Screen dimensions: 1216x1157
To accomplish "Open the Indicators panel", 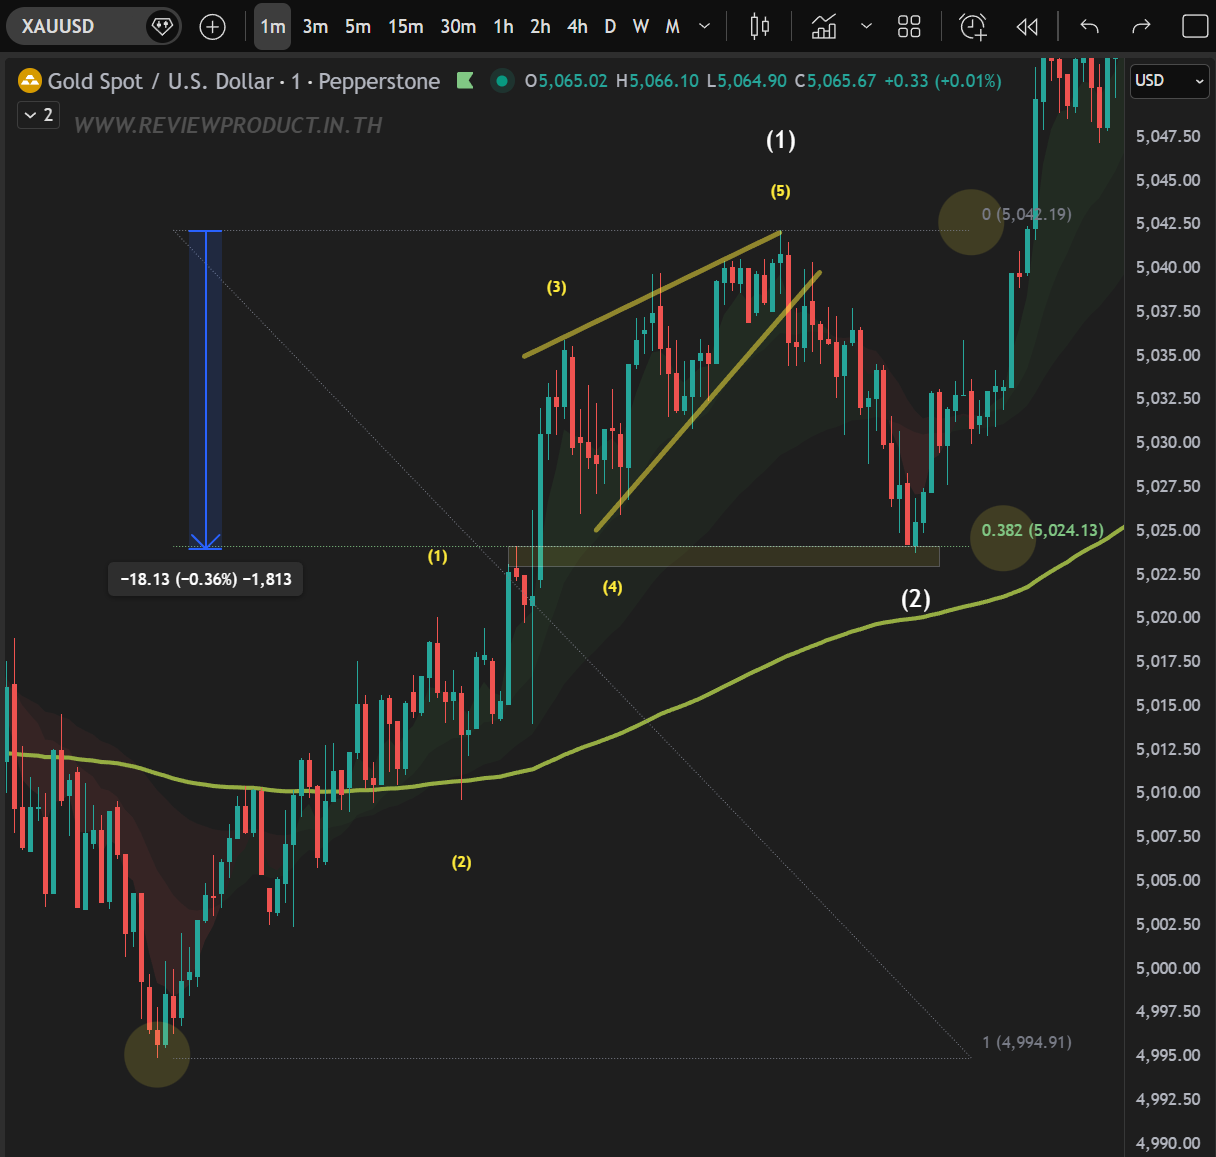I will 824,27.
